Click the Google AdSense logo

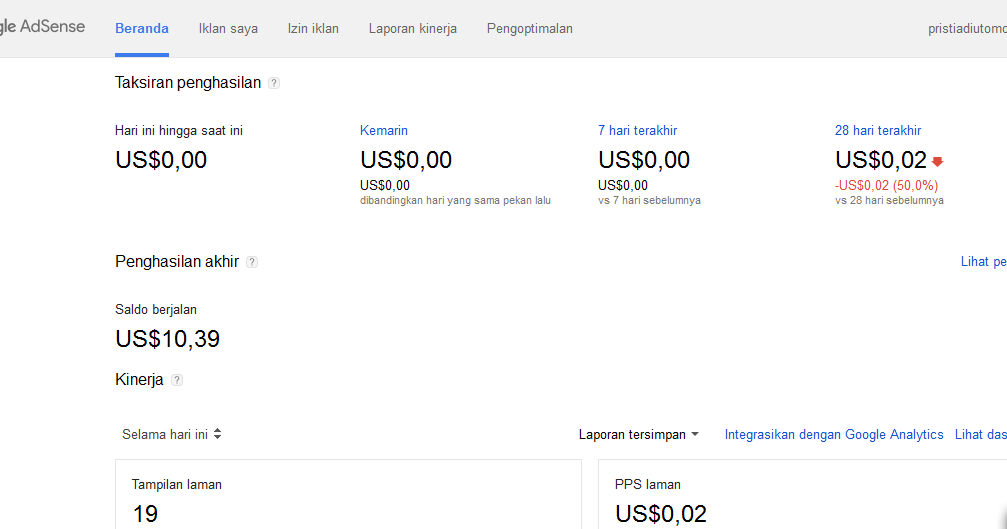[x=42, y=27]
